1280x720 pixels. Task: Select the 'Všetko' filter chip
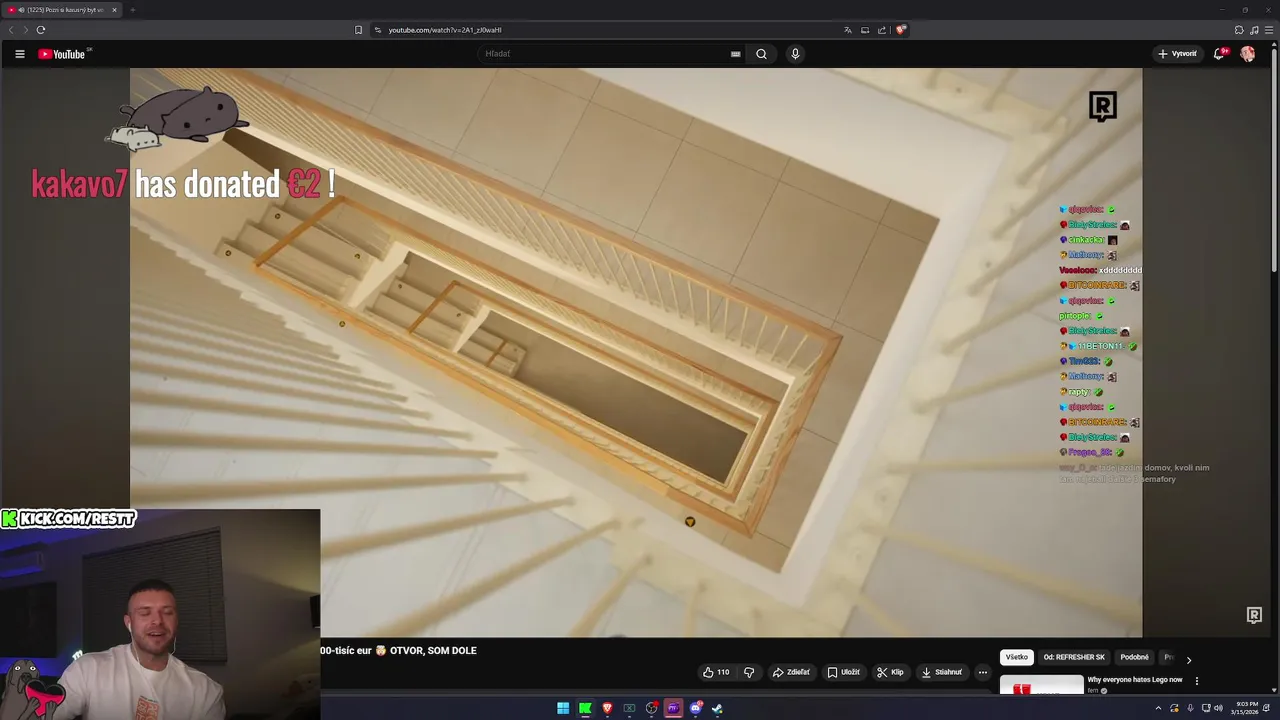coord(1017,657)
